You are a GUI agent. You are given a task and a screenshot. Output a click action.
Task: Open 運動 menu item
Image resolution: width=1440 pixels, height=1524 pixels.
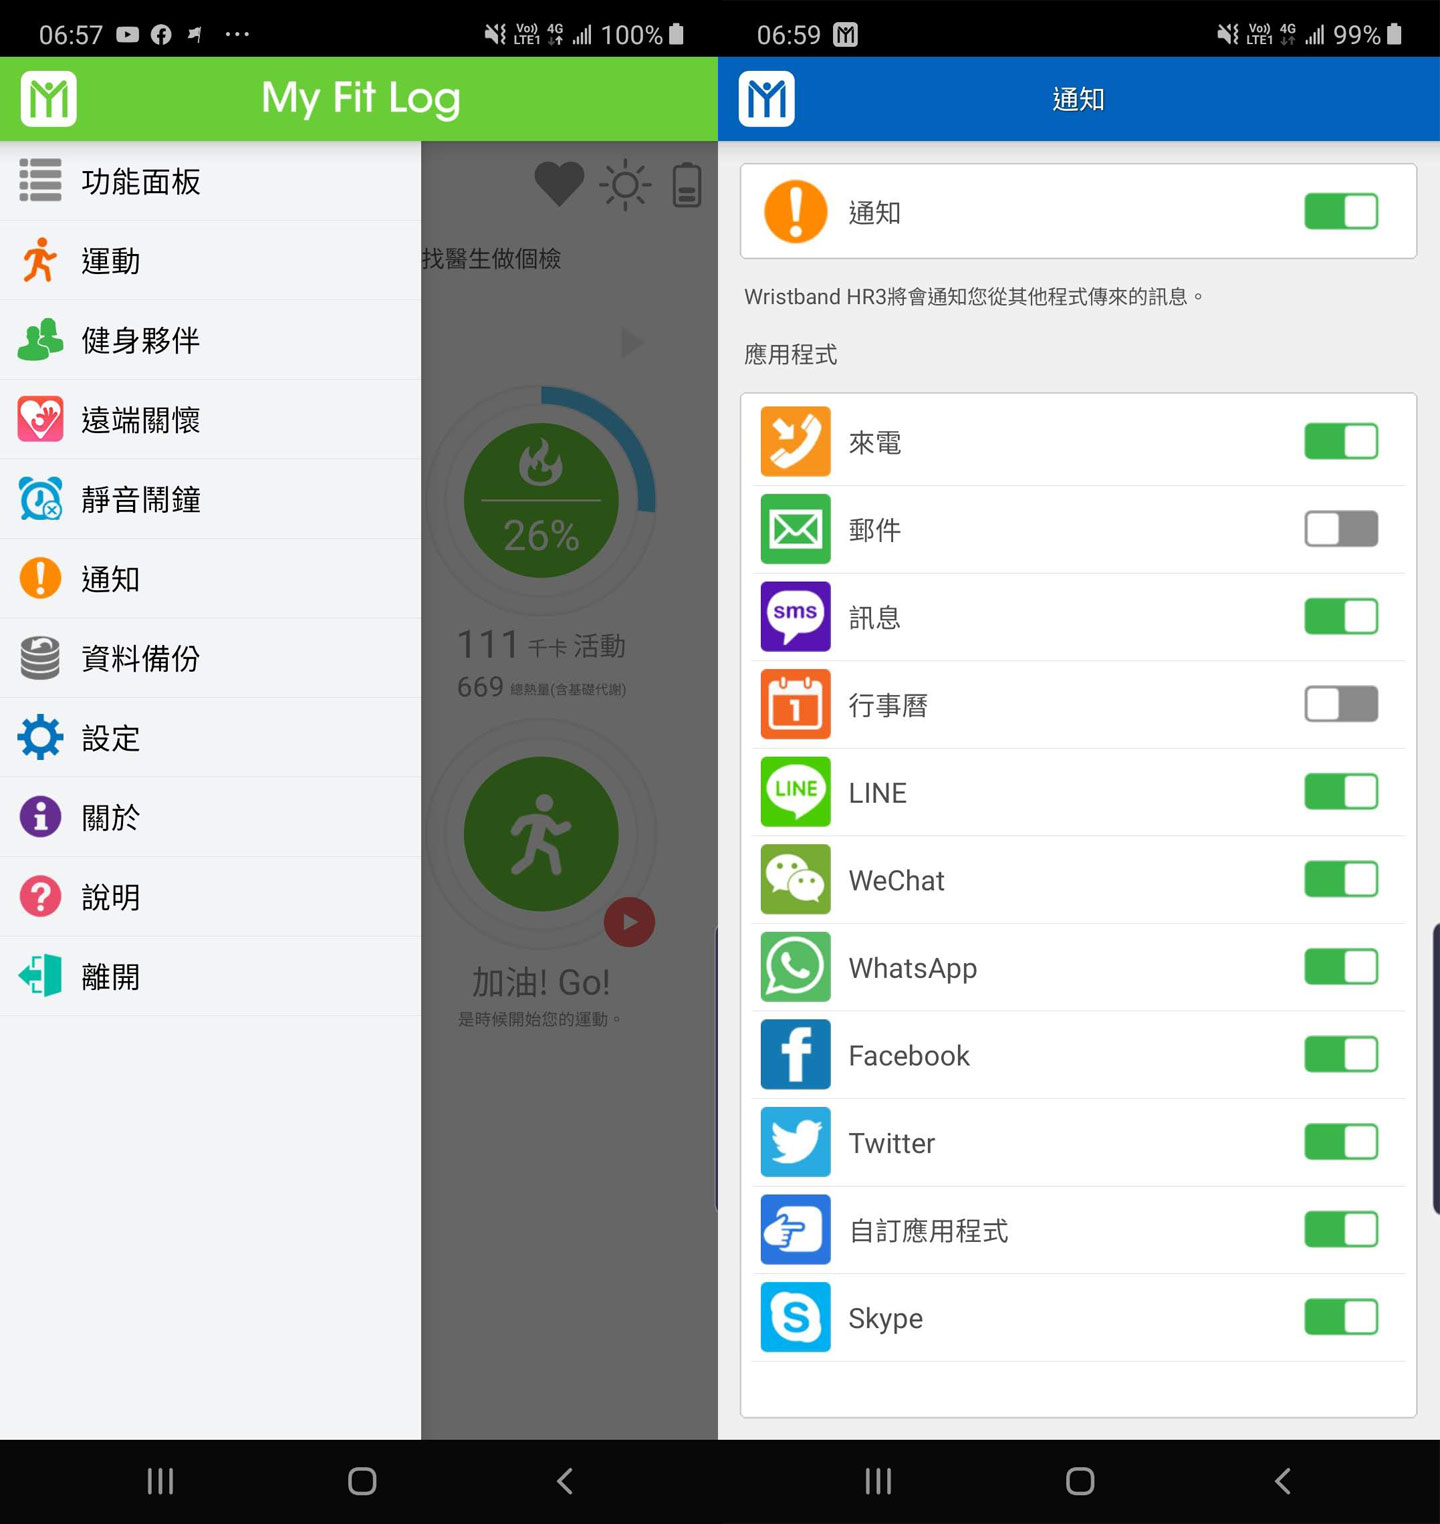tap(210, 261)
